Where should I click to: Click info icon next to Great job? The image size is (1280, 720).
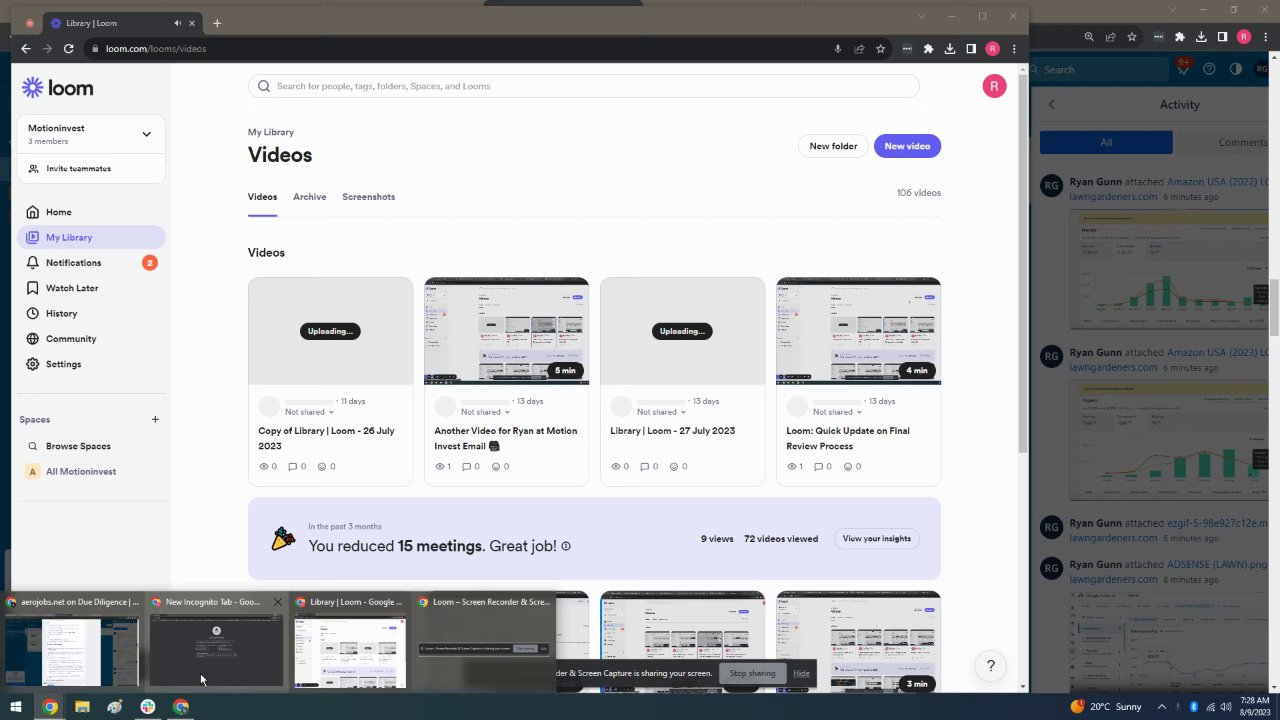point(566,547)
